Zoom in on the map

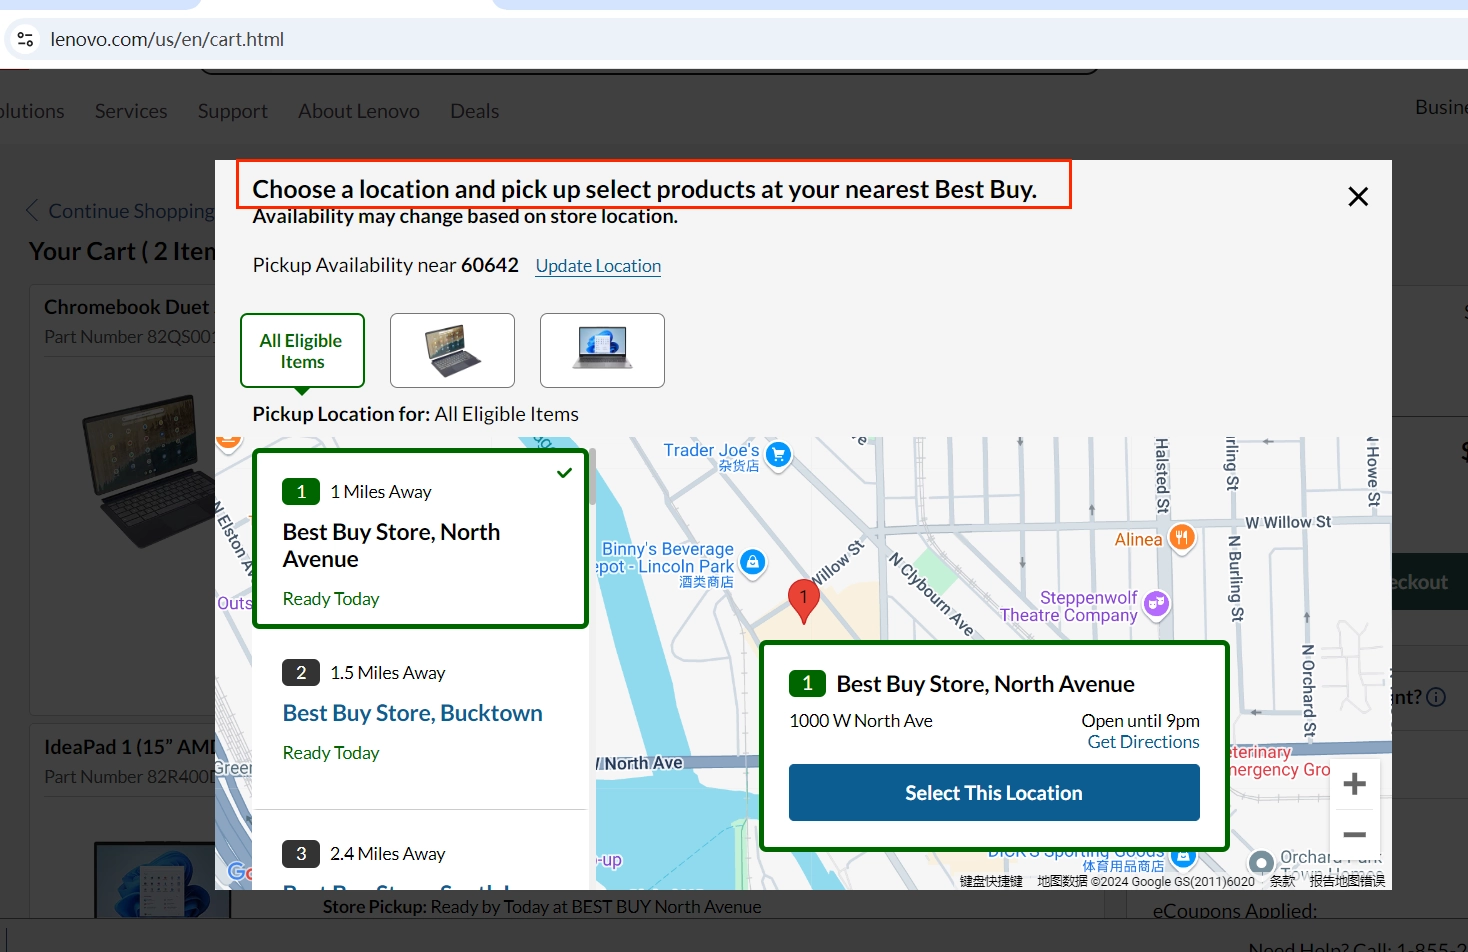pos(1355,784)
